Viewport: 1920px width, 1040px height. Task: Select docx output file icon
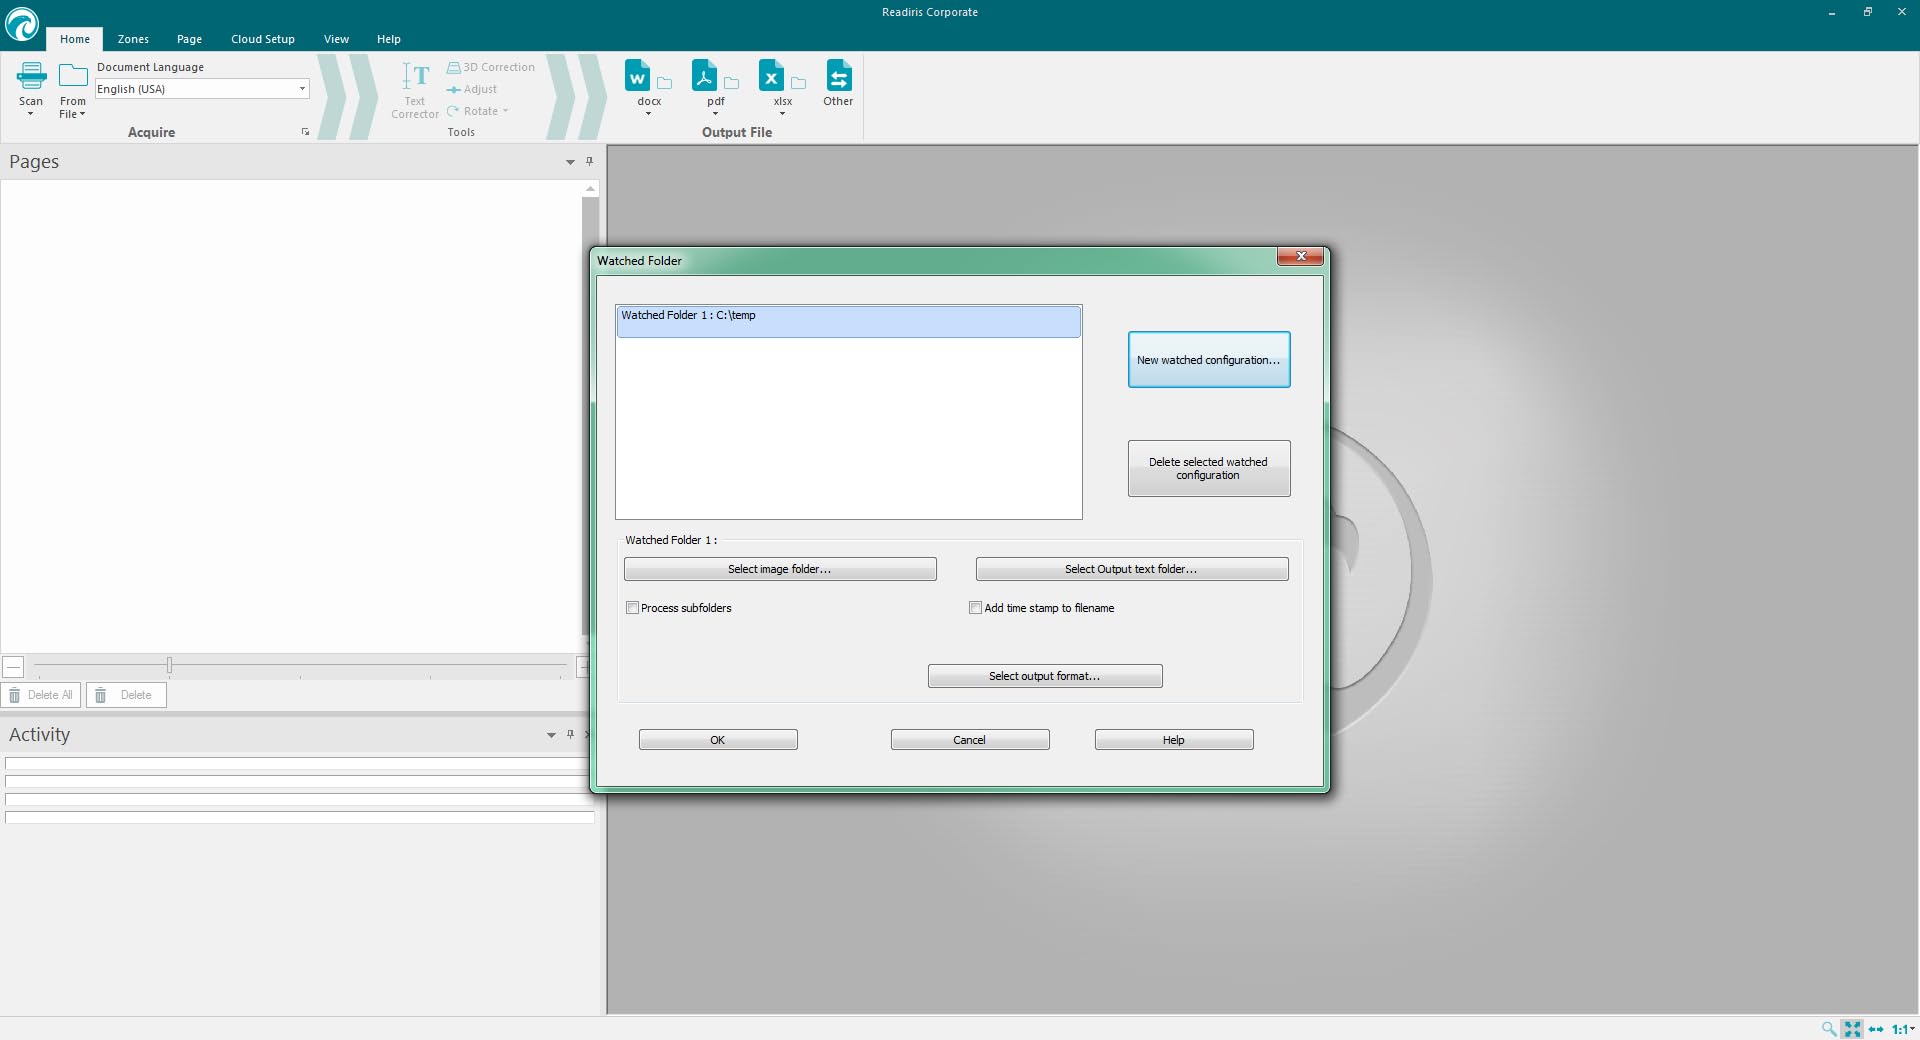(637, 76)
